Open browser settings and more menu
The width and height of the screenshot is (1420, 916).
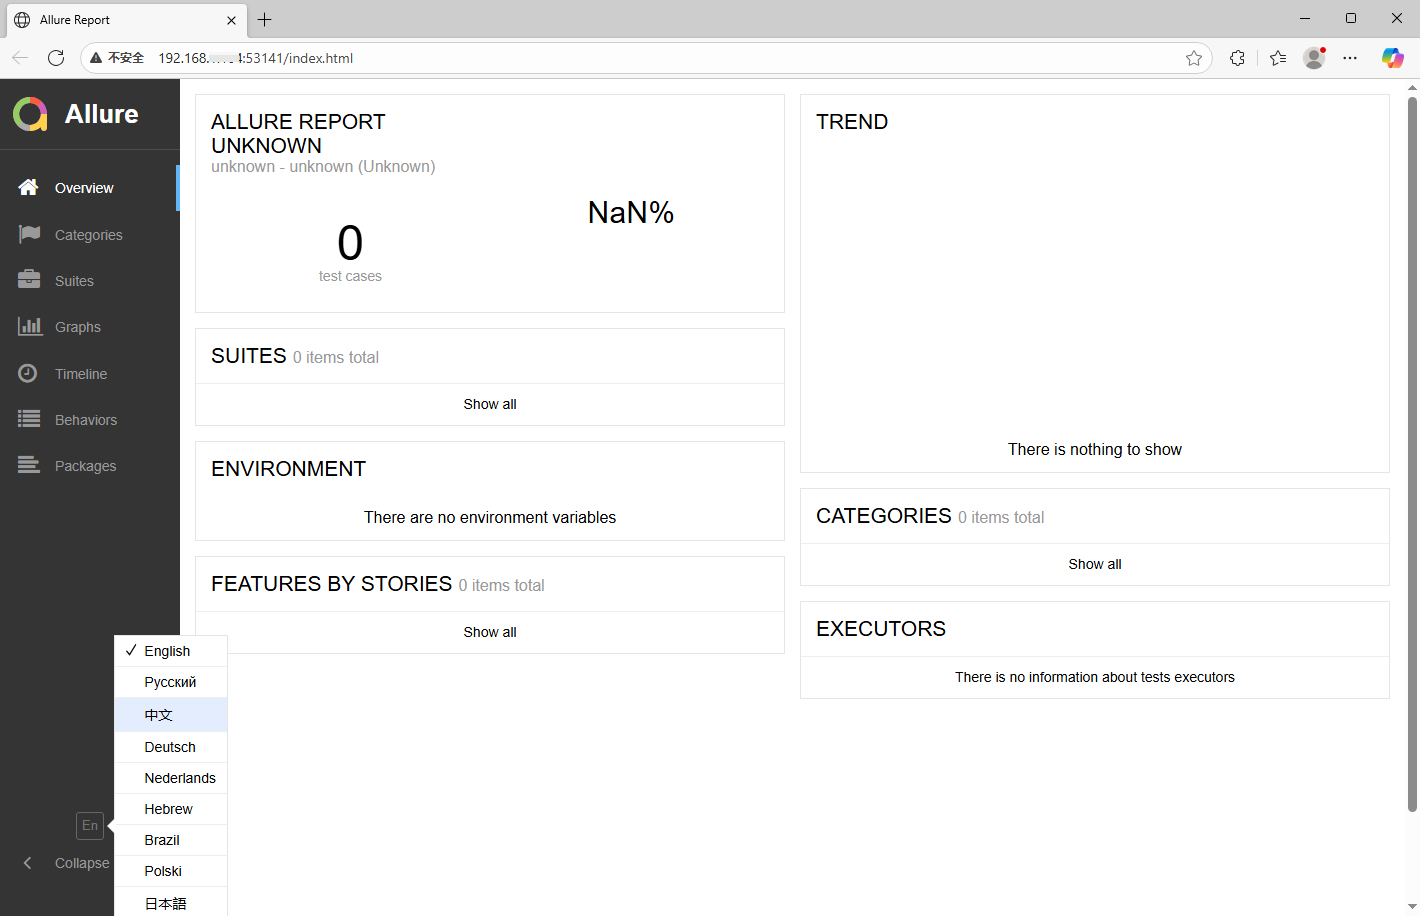tap(1350, 58)
